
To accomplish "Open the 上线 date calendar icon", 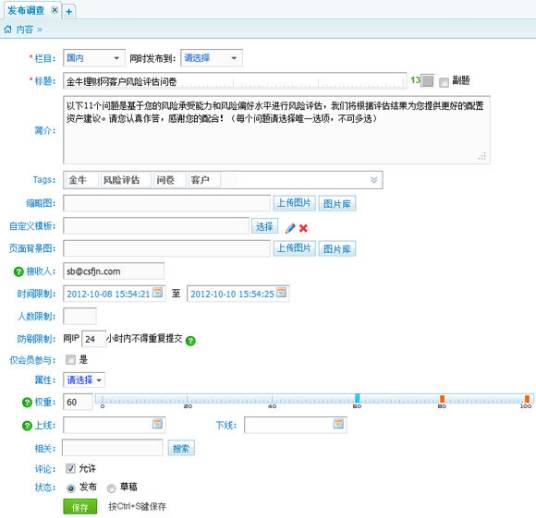I will (x=157, y=424).
